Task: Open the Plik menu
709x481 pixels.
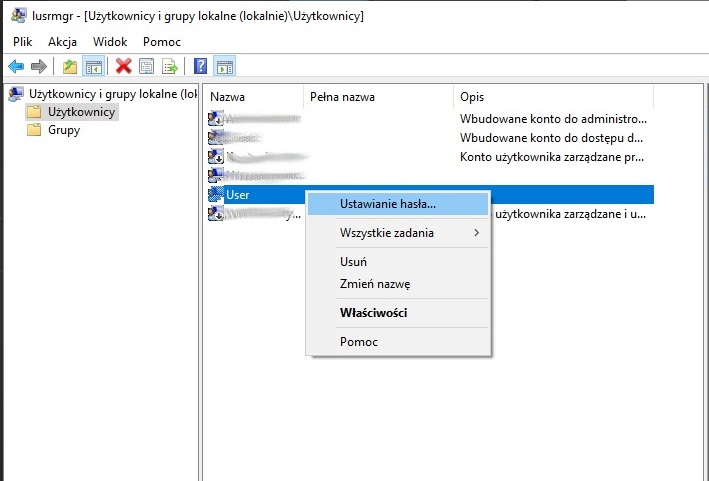Action: pos(22,42)
